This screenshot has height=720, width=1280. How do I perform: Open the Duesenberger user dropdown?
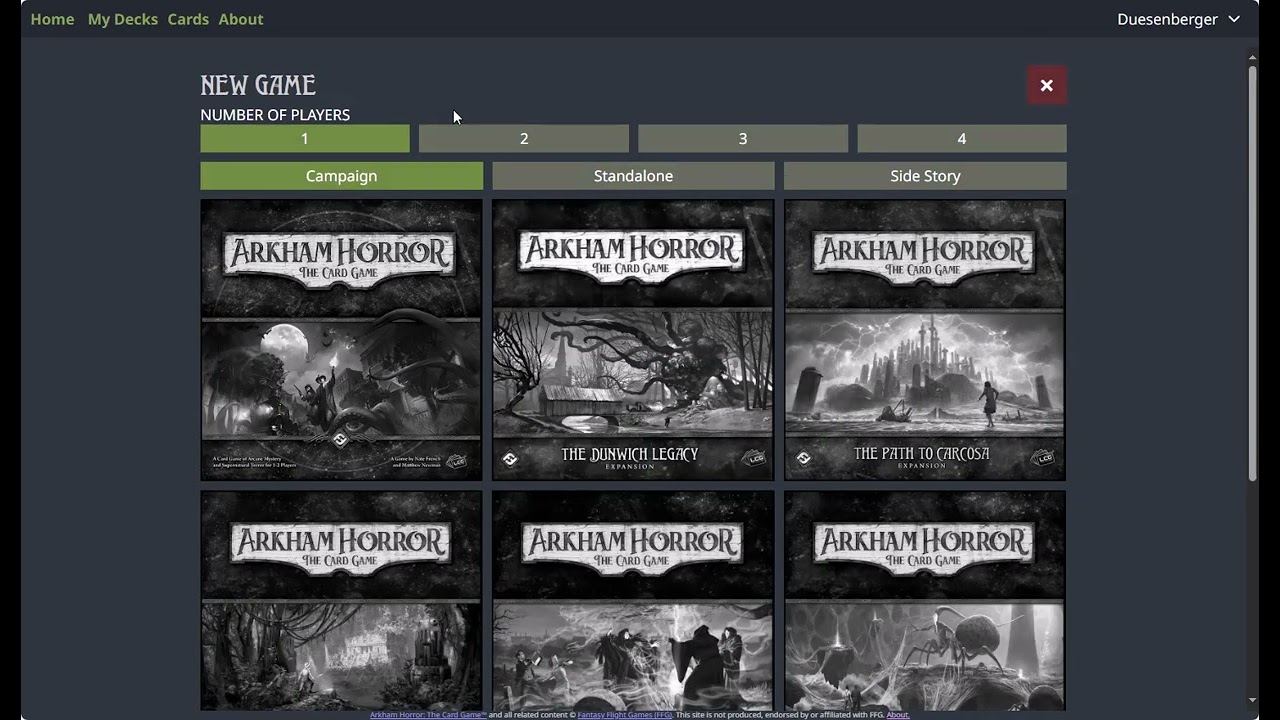point(1178,19)
